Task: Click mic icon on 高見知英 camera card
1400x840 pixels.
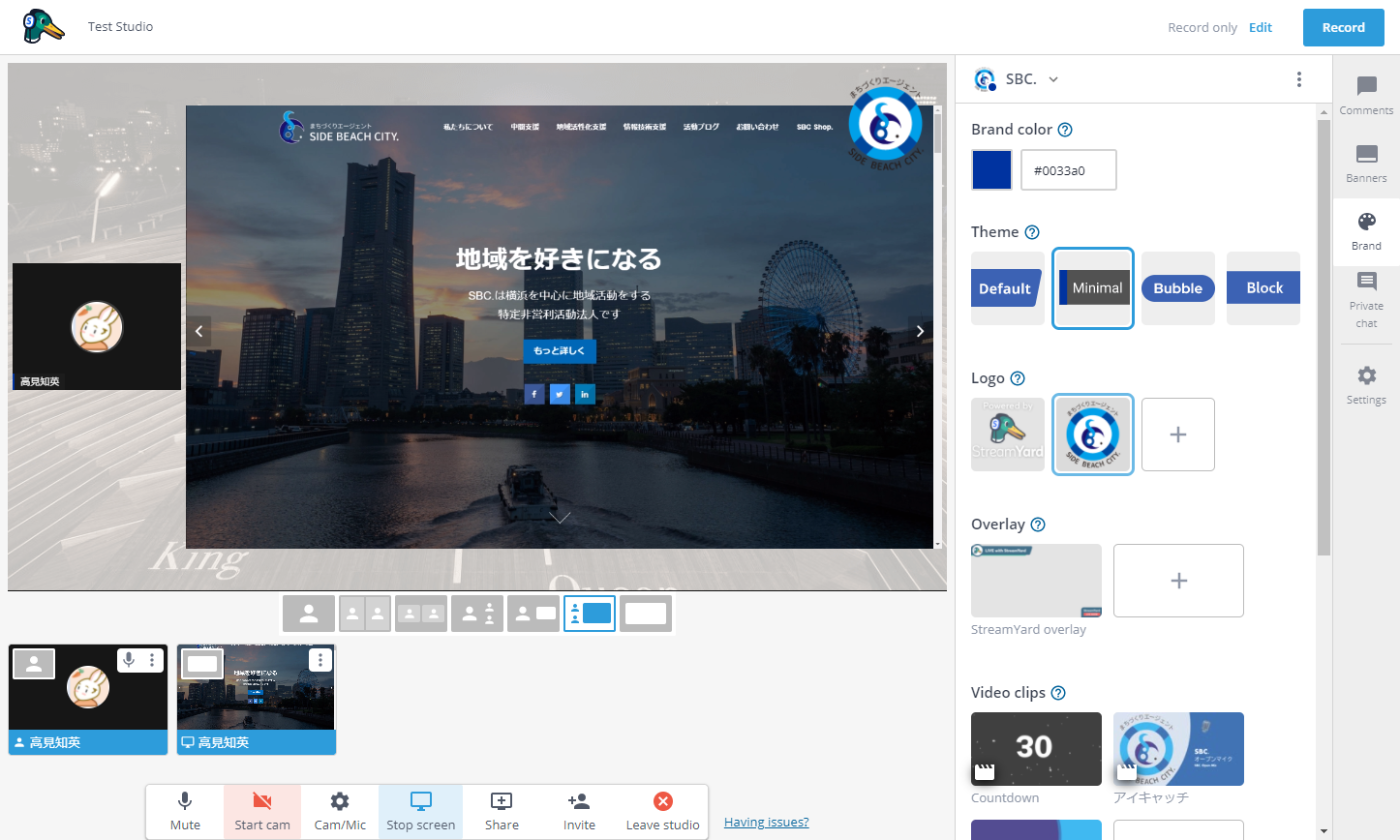Action: (128, 660)
